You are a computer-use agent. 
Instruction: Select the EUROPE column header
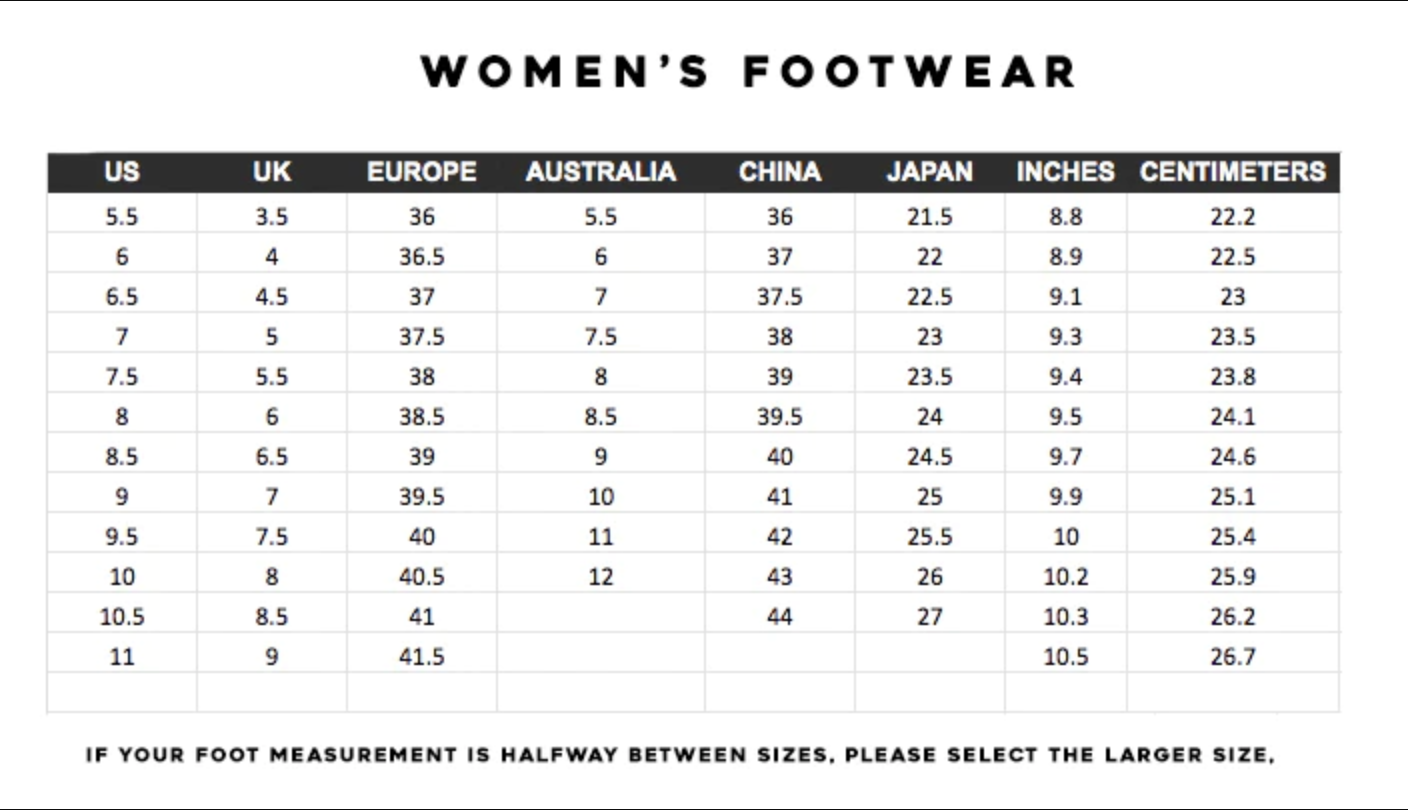pos(421,172)
